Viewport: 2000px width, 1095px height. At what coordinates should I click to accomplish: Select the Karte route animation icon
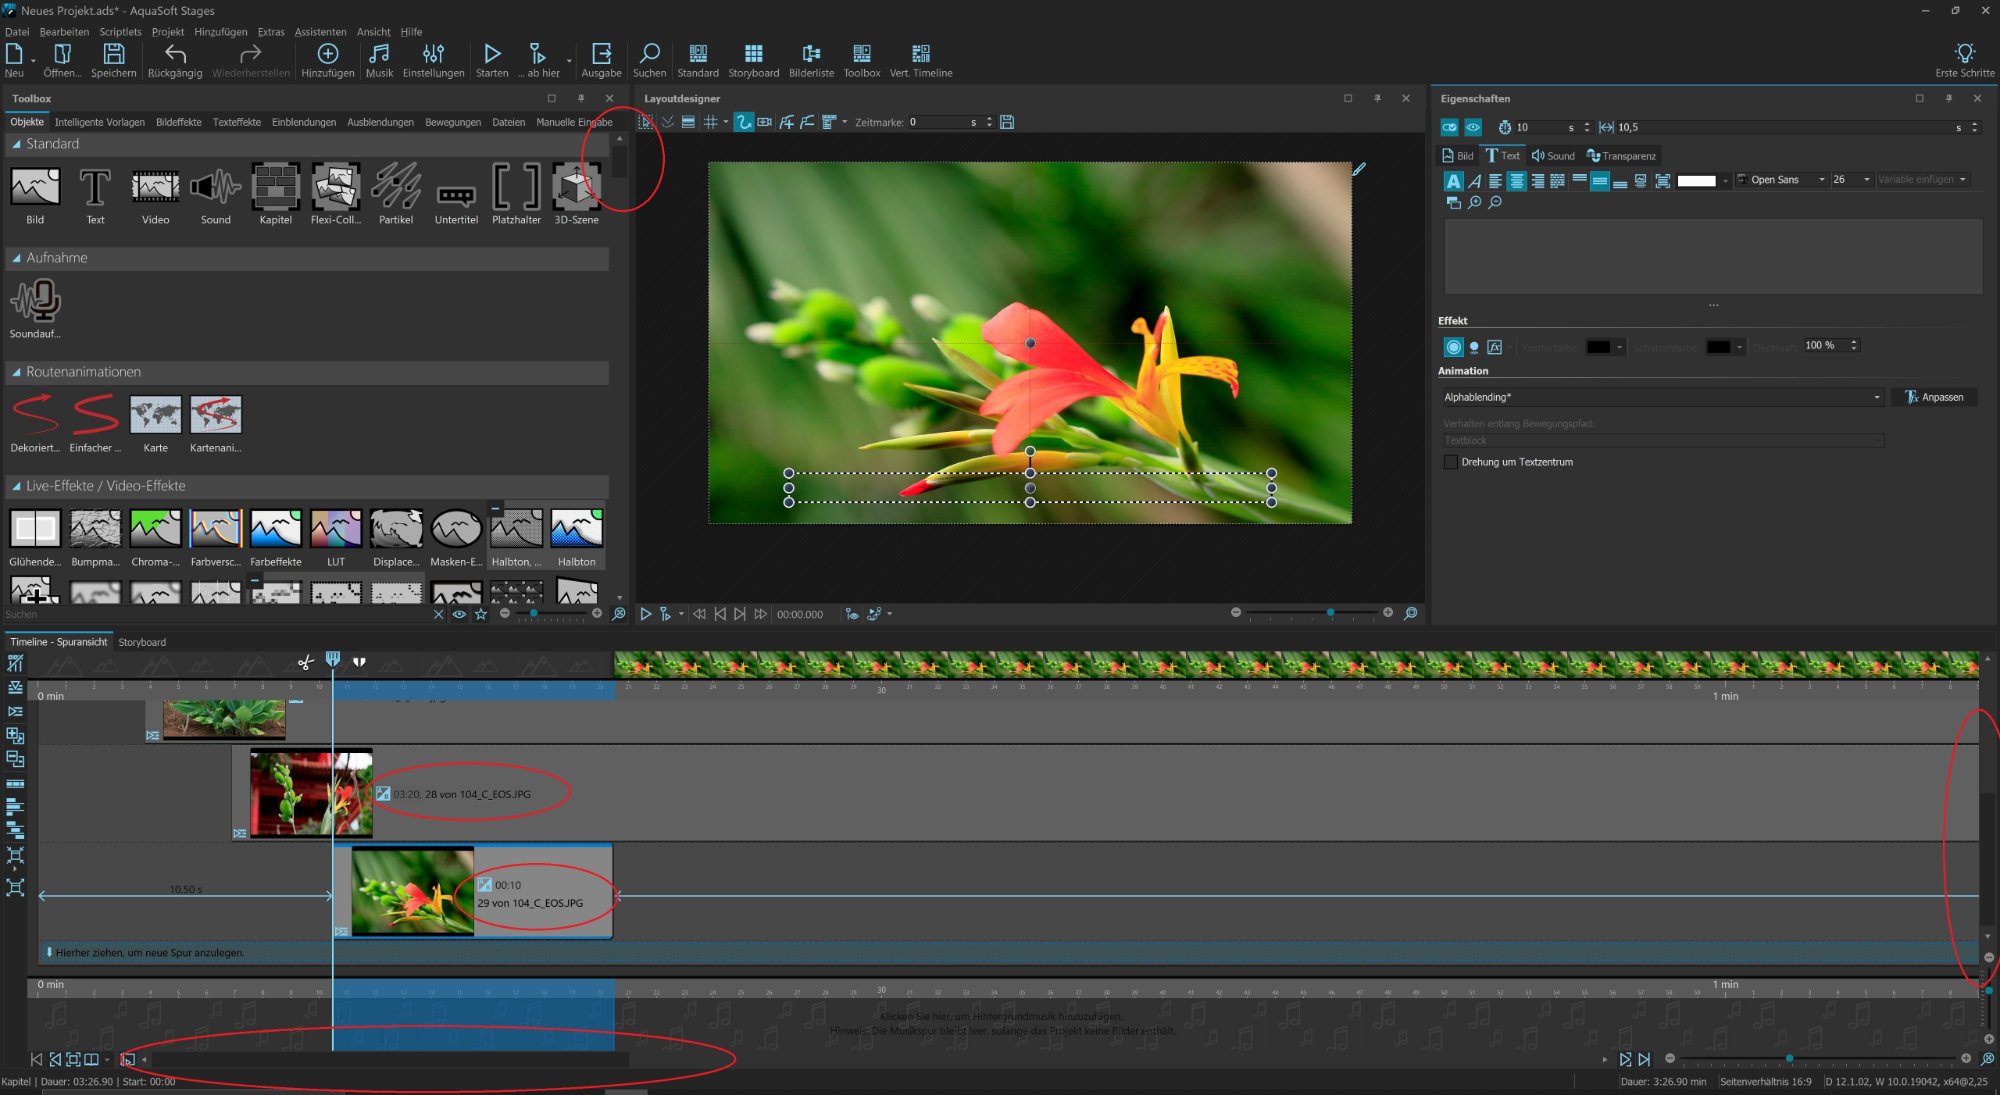(155, 415)
